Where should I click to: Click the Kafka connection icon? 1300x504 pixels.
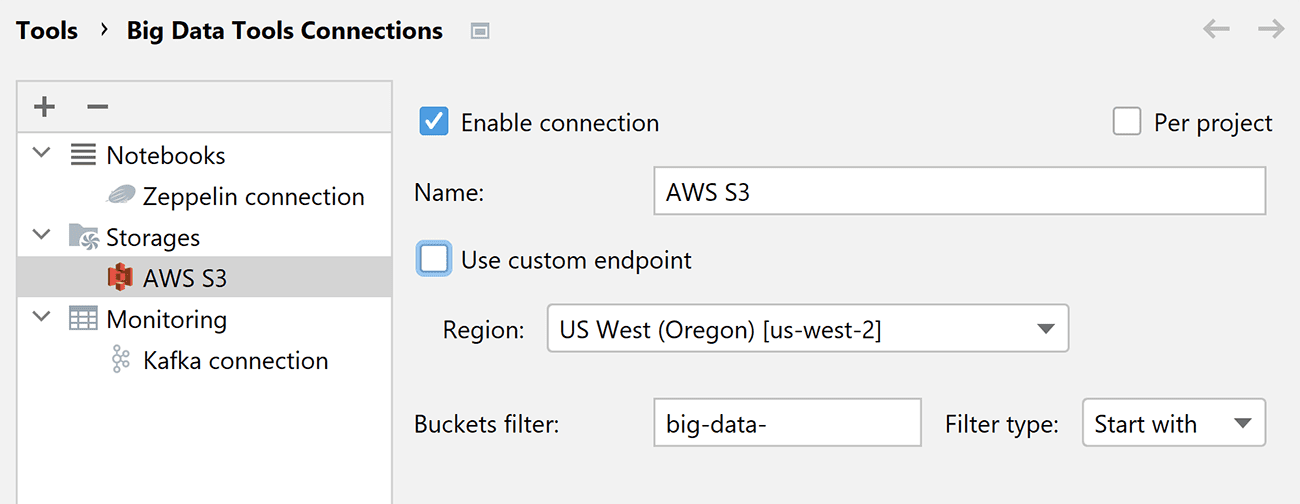click(x=121, y=360)
